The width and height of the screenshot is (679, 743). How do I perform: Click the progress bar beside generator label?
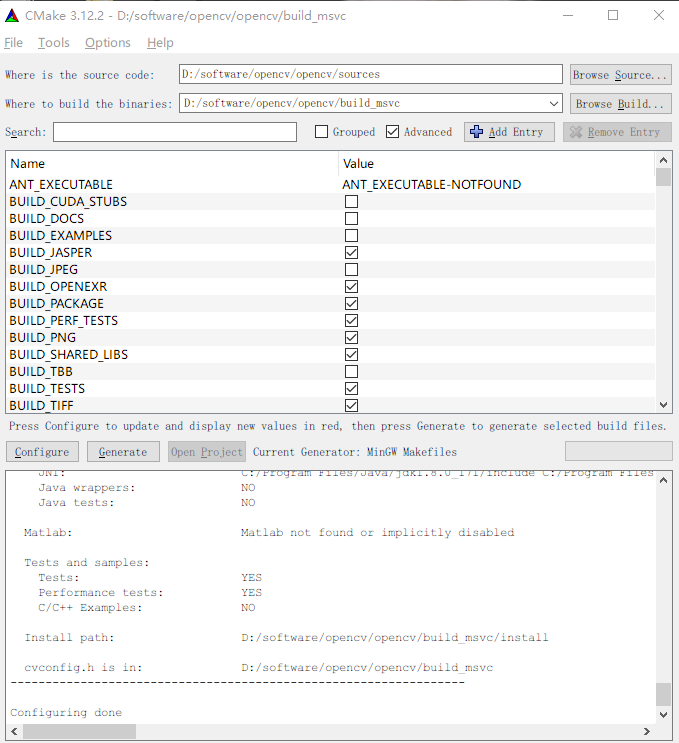(618, 451)
